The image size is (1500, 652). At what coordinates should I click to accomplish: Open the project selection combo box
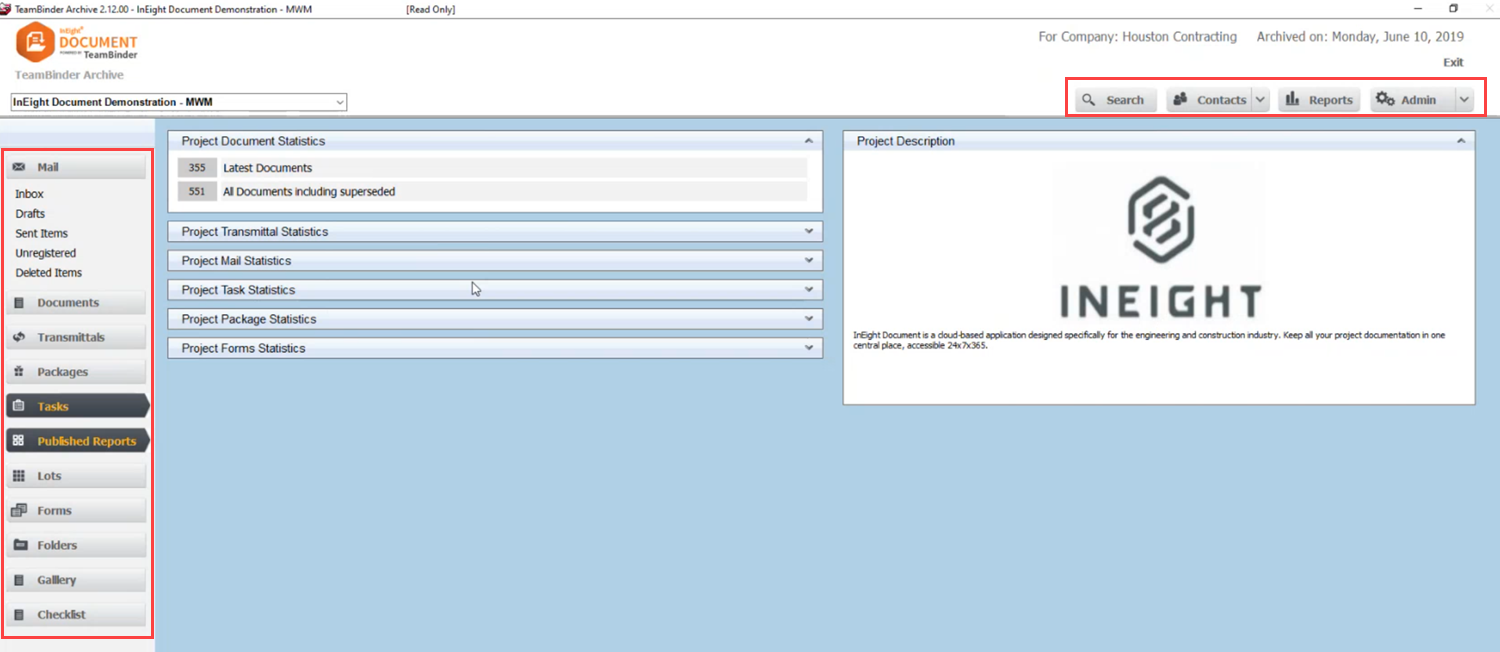179,102
